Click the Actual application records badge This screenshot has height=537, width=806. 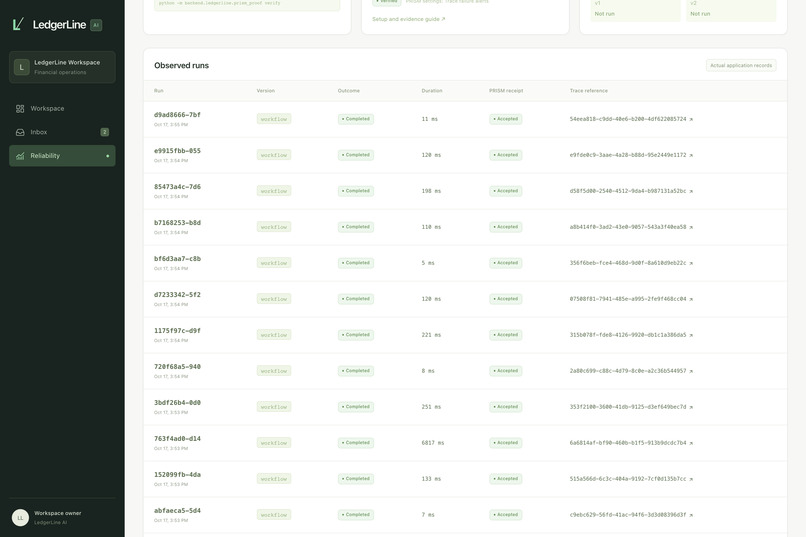[741, 65]
